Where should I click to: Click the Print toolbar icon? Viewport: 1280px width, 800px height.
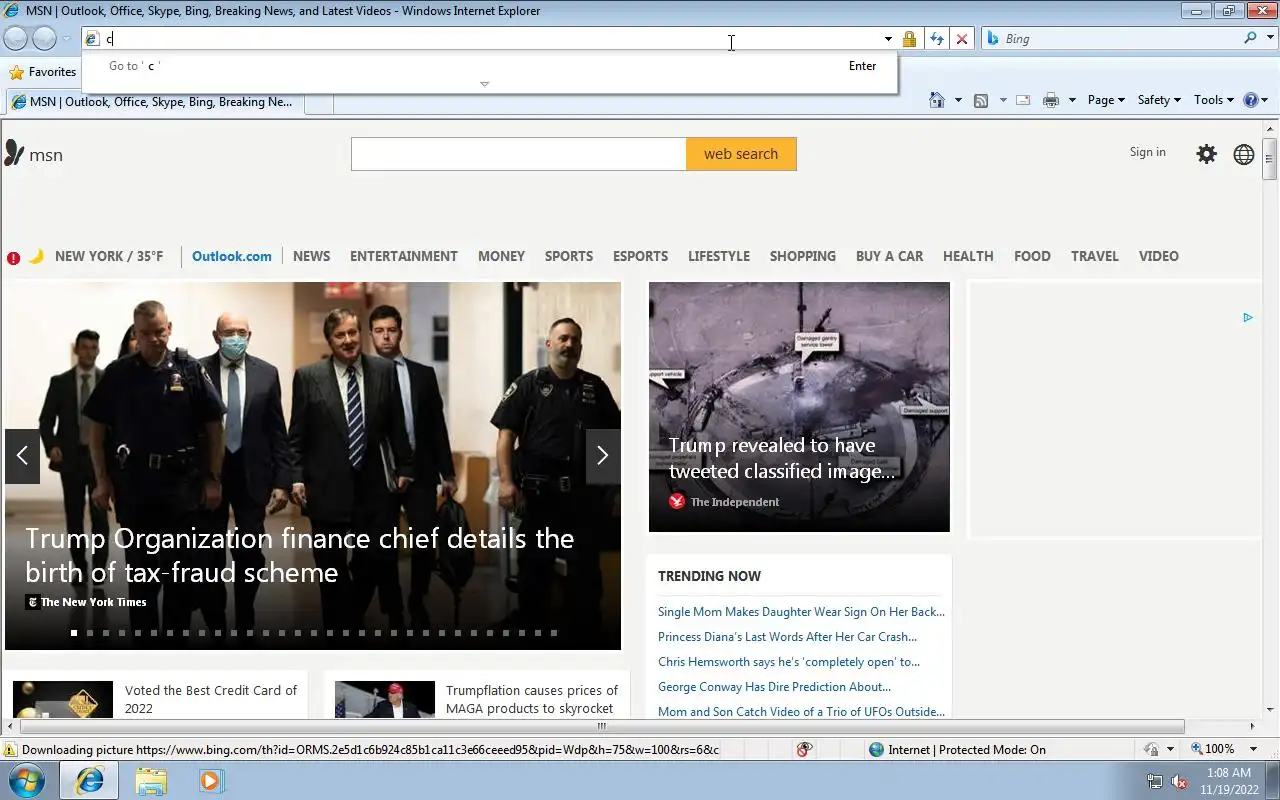(x=1050, y=100)
